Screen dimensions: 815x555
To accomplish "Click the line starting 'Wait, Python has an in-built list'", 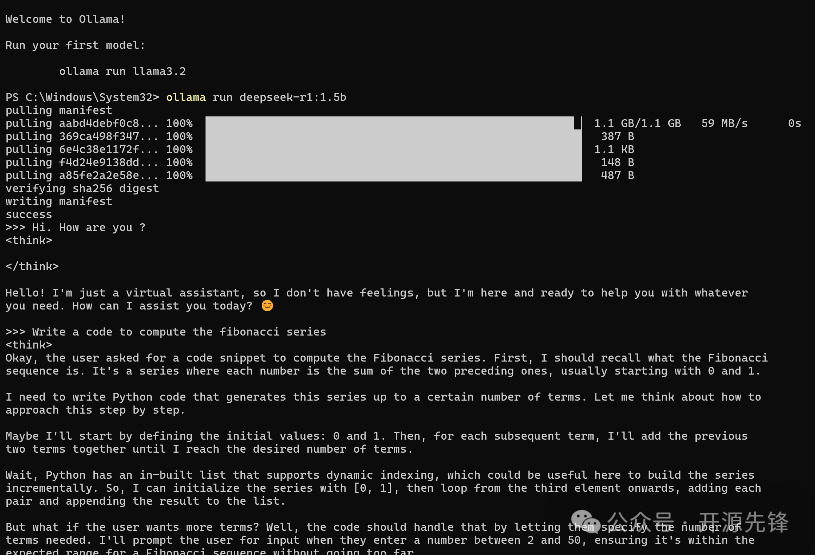I will (379, 475).
